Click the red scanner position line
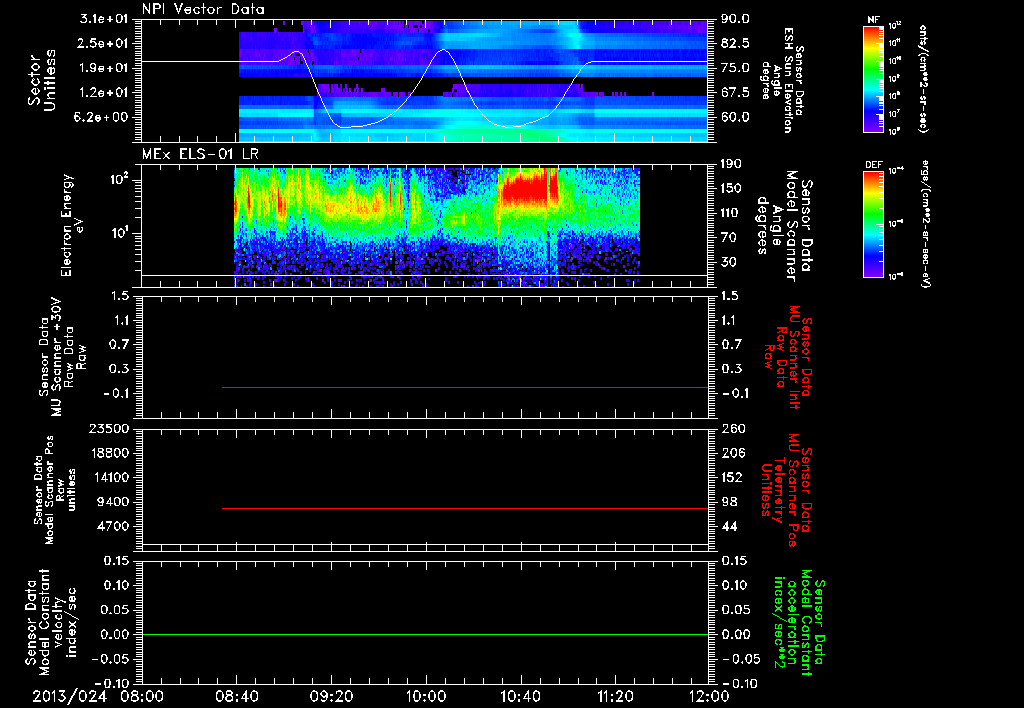This screenshot has height=708, width=1024. 465,508
